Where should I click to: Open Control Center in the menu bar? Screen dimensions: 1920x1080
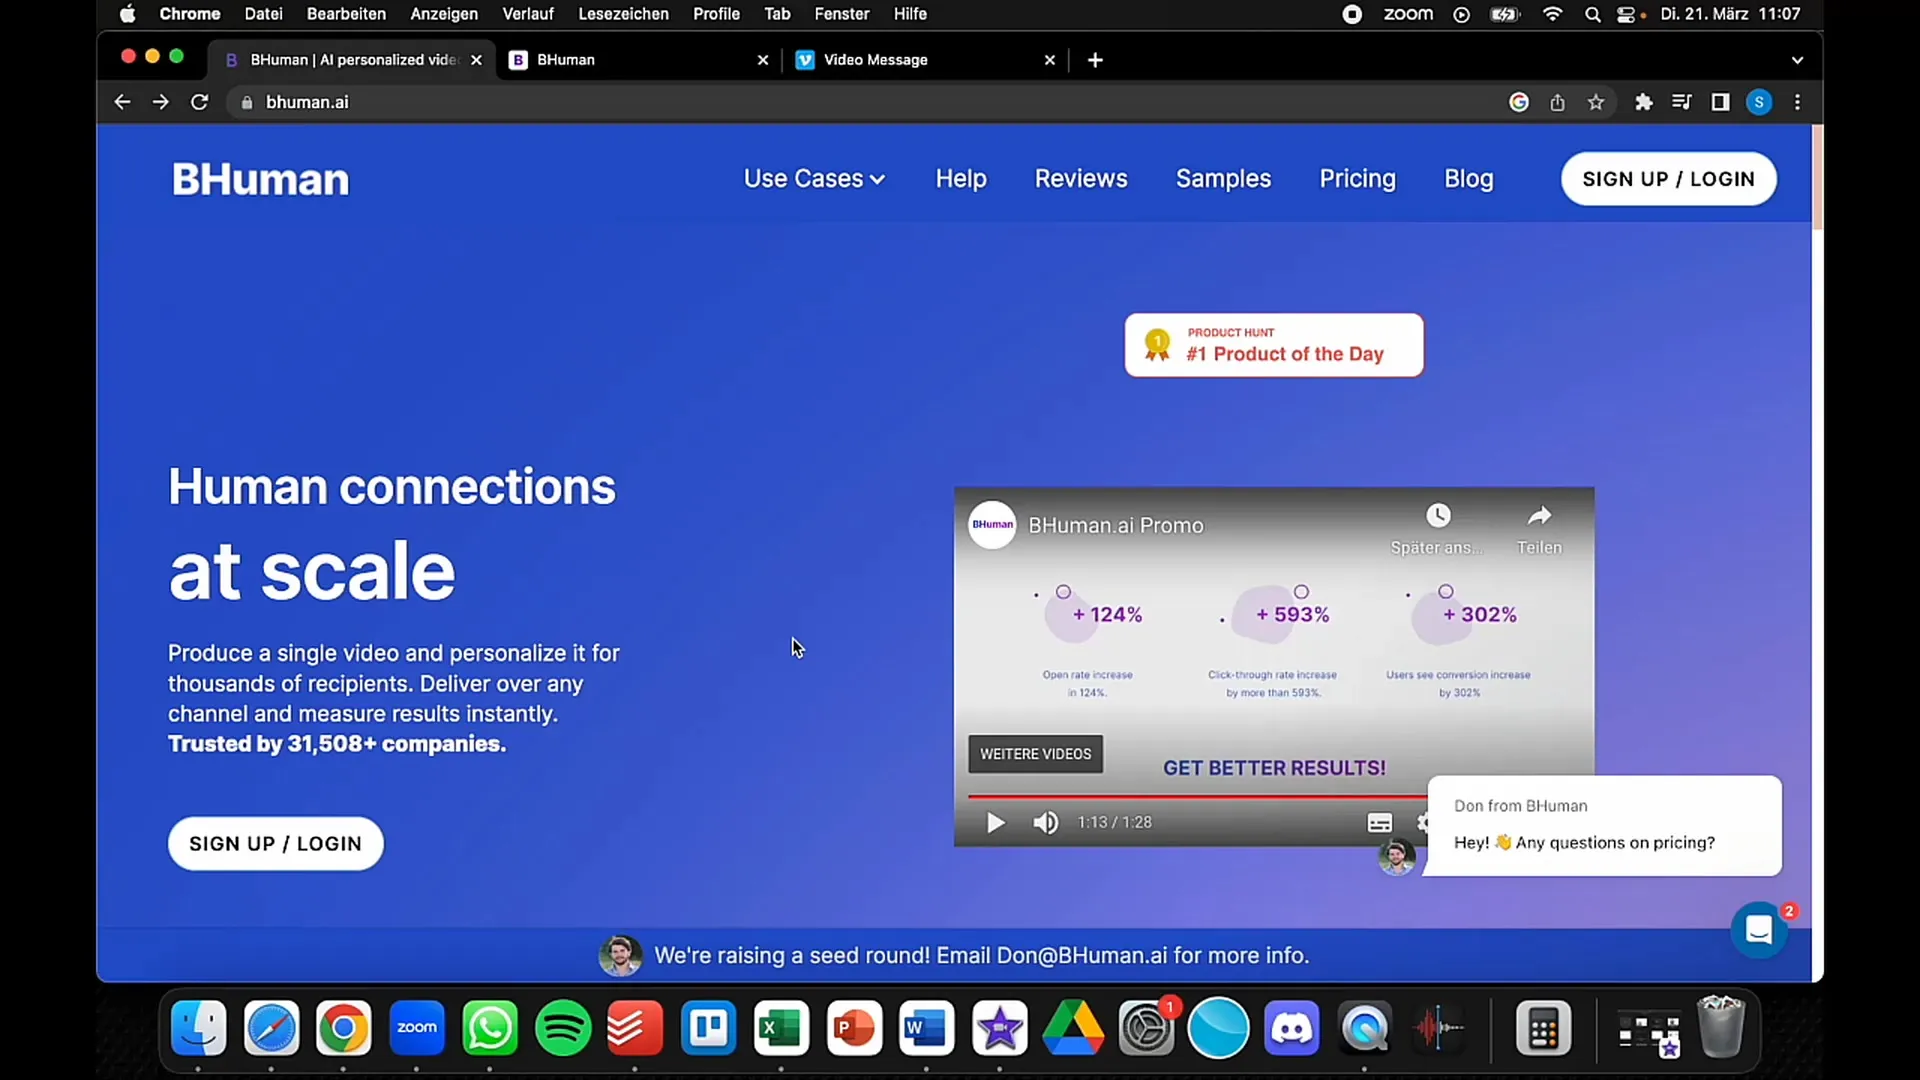pyautogui.click(x=1627, y=14)
